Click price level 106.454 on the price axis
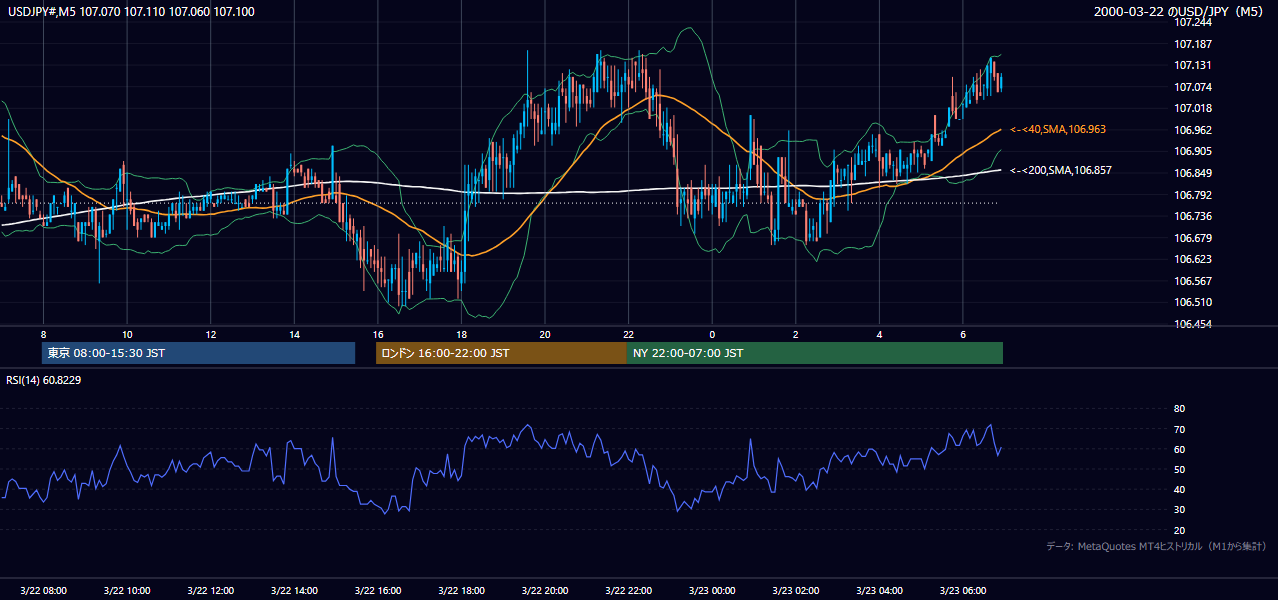The width and height of the screenshot is (1278, 600). click(x=1192, y=324)
